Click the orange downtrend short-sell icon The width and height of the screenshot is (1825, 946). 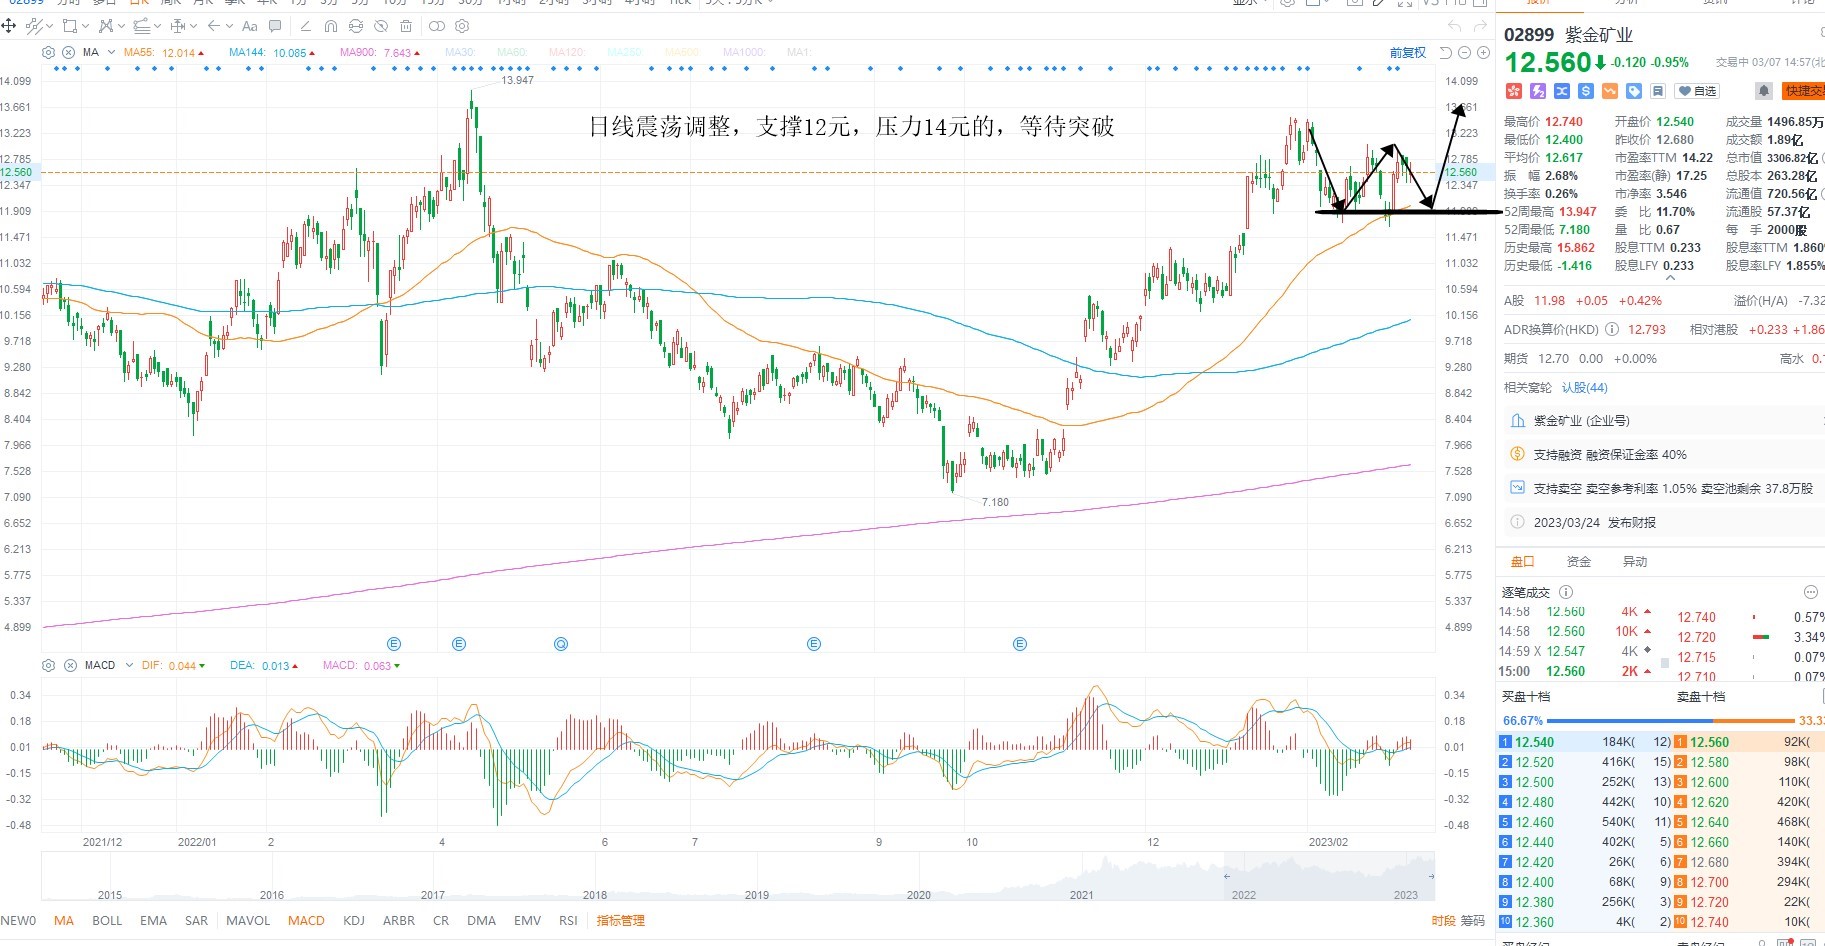(x=1610, y=91)
